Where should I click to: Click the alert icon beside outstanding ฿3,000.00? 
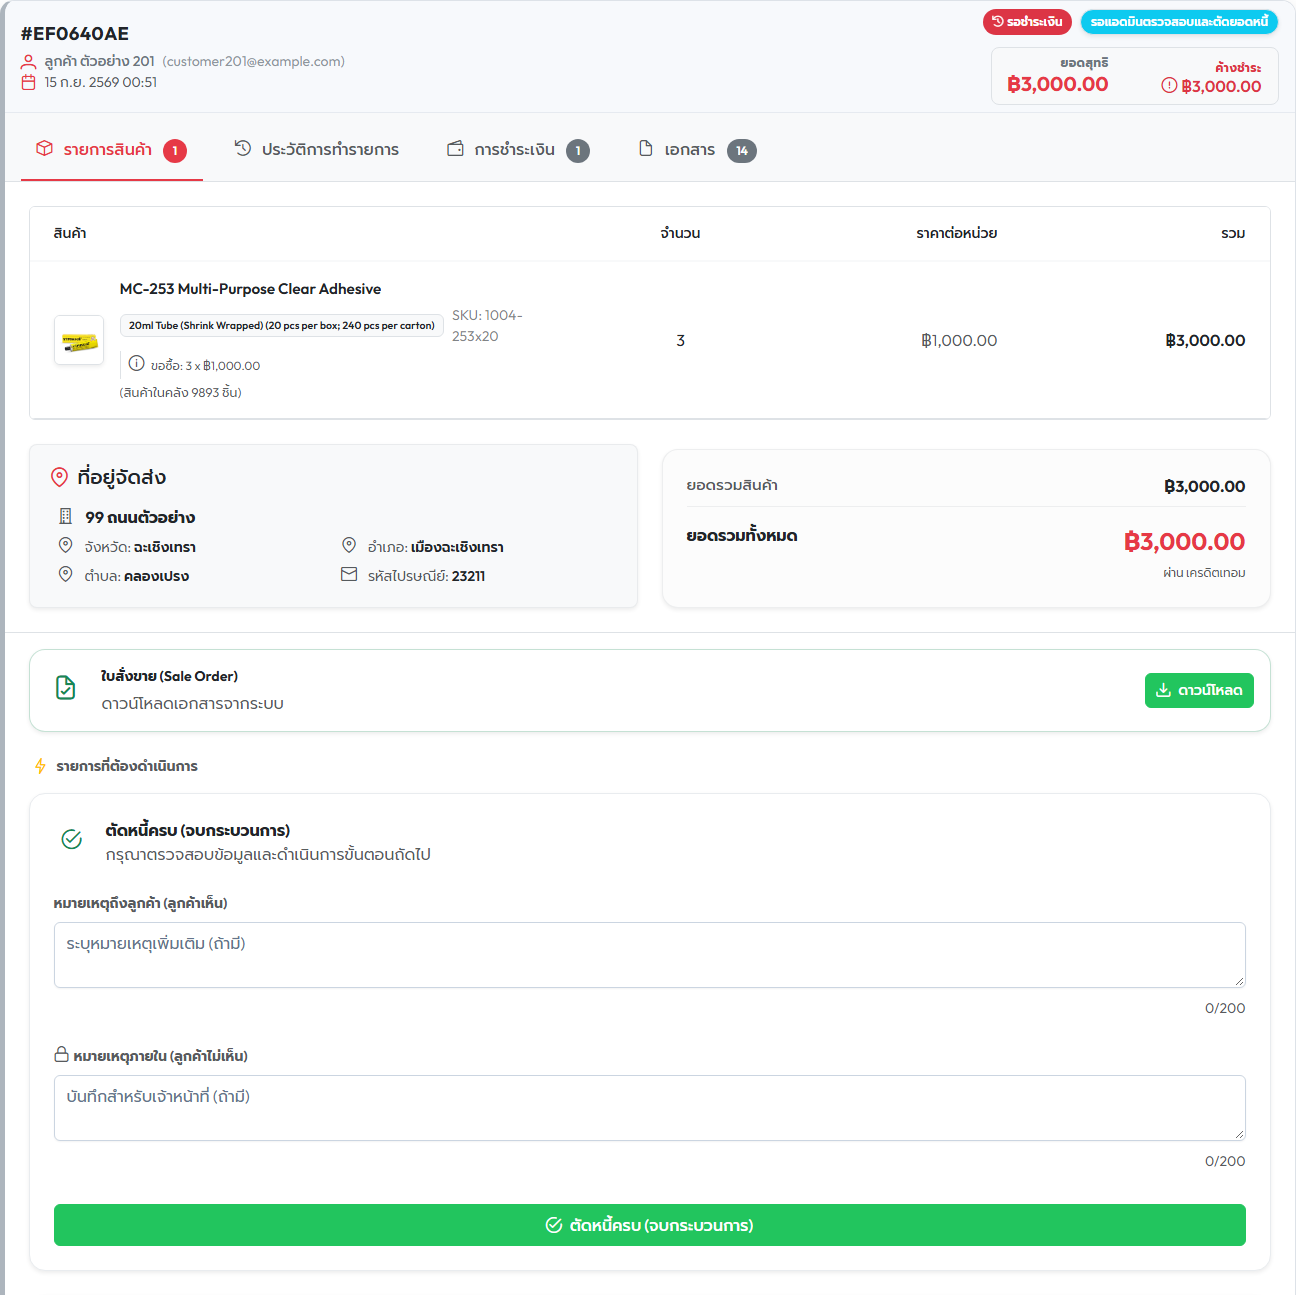point(1169,85)
